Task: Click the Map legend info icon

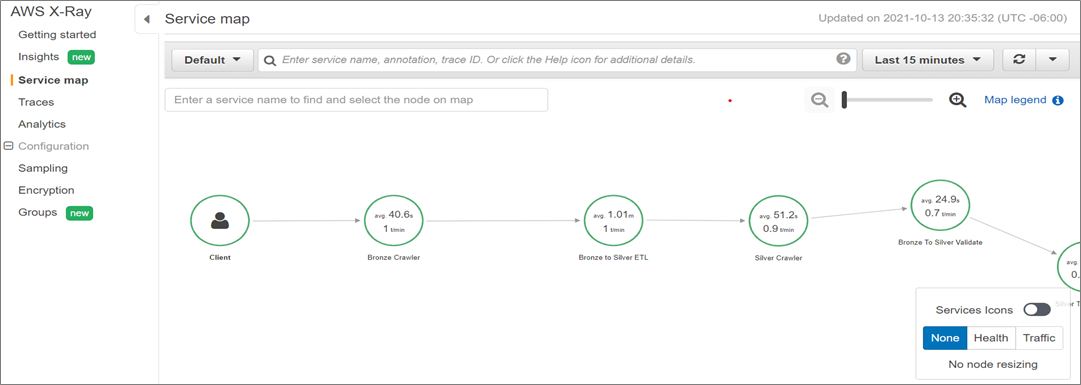Action: (1058, 100)
